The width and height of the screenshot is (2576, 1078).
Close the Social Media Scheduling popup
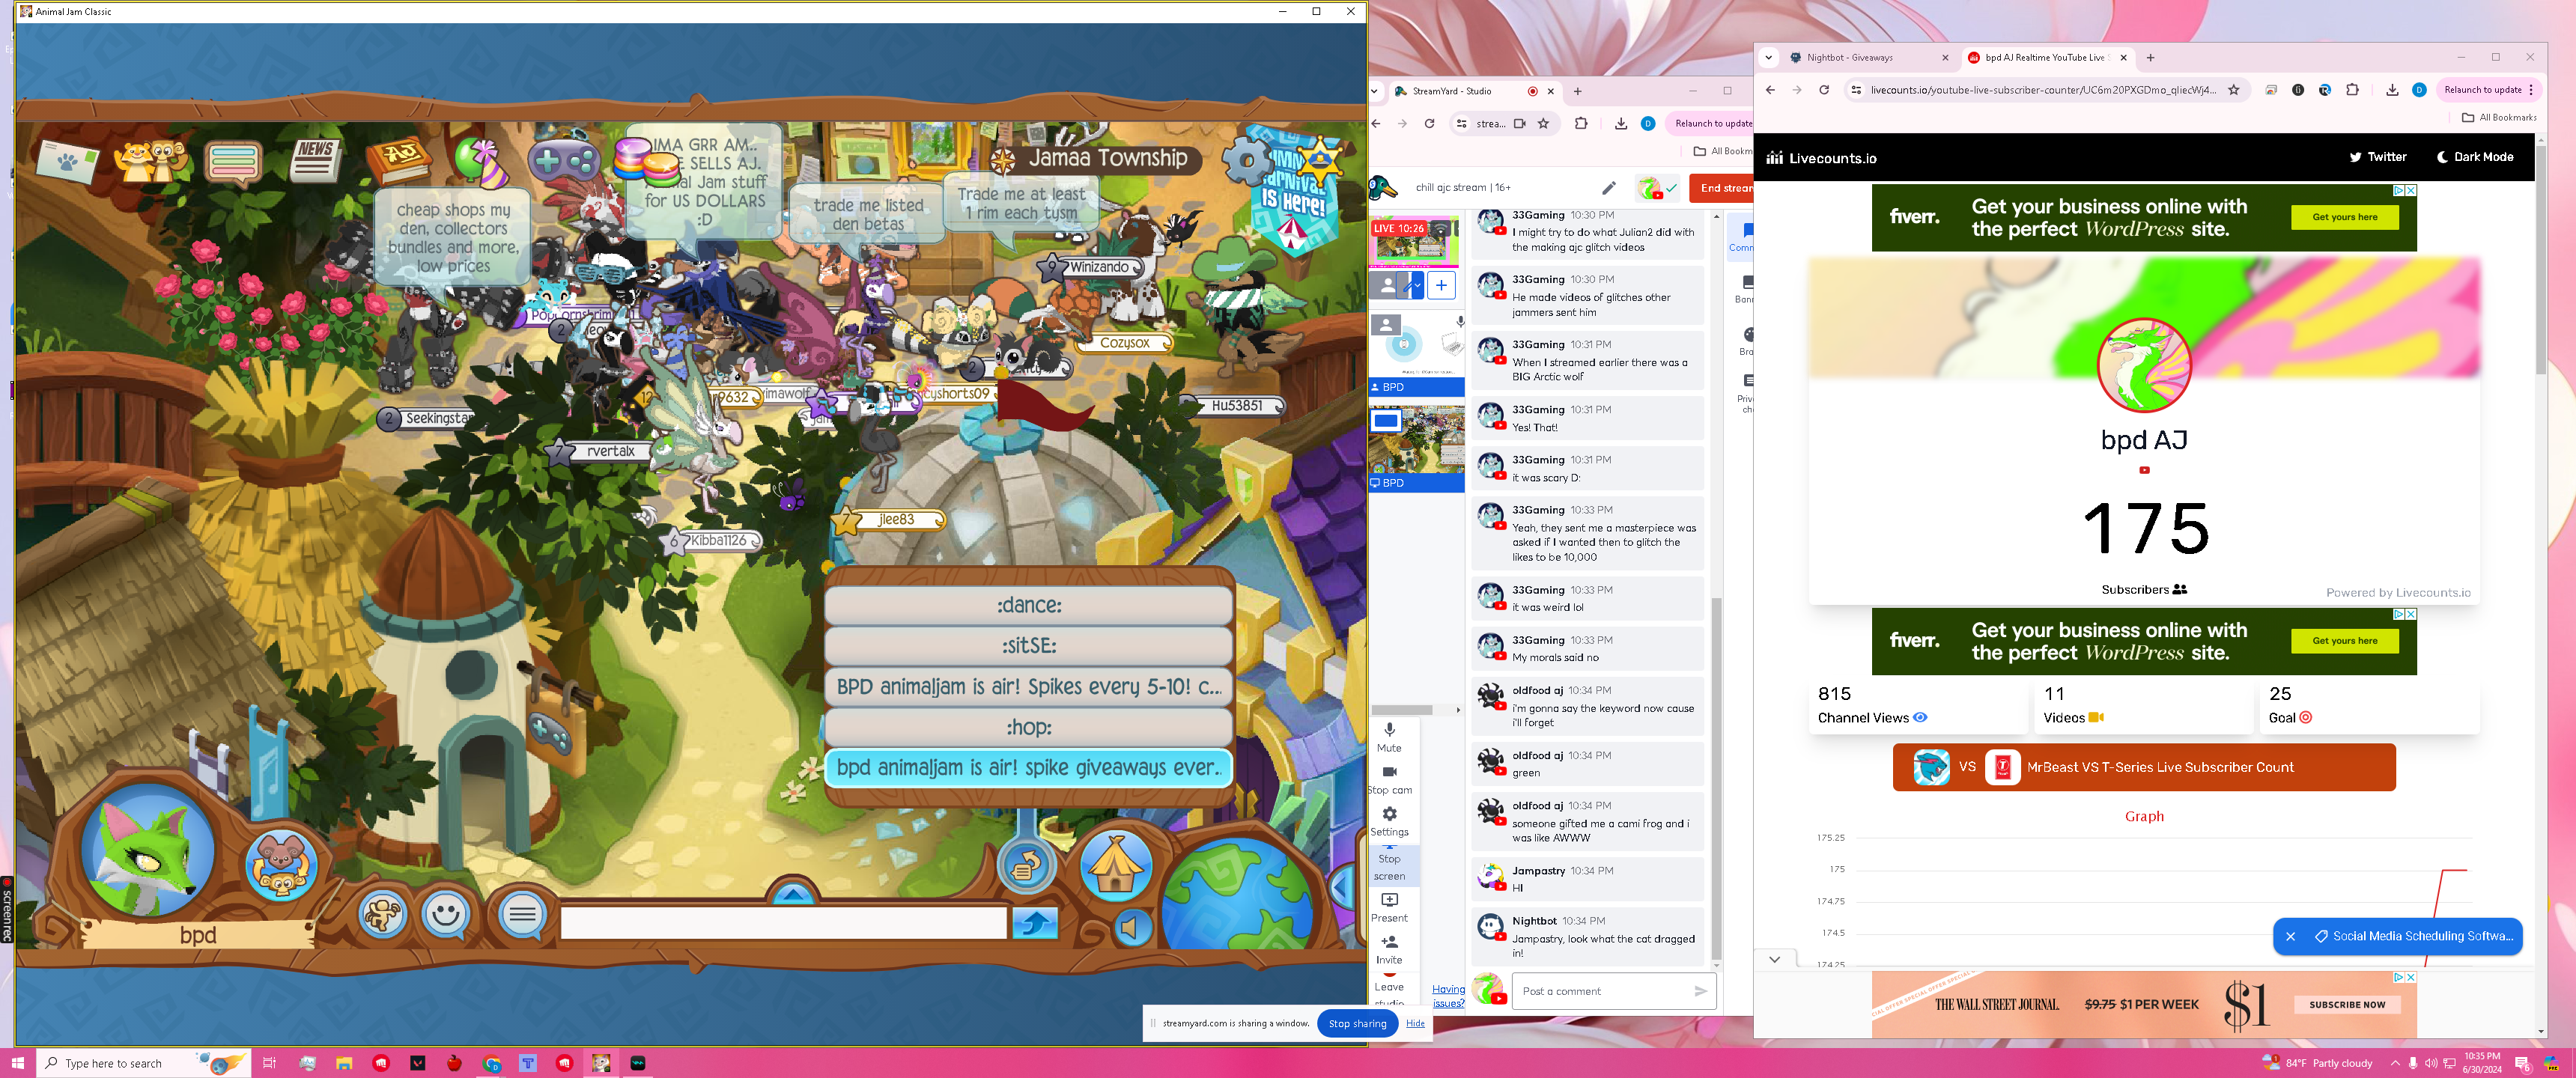click(x=2290, y=936)
